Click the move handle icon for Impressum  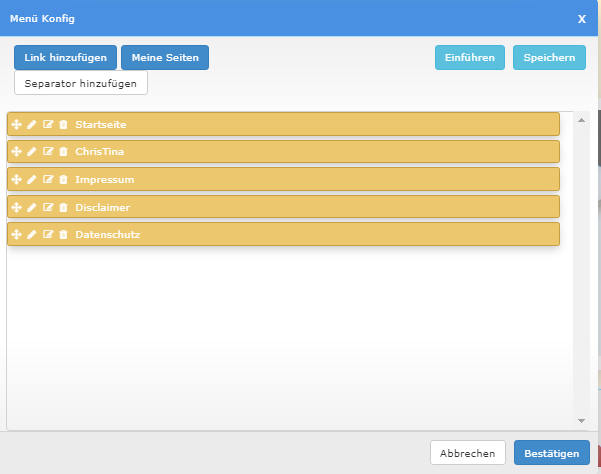[16, 180]
